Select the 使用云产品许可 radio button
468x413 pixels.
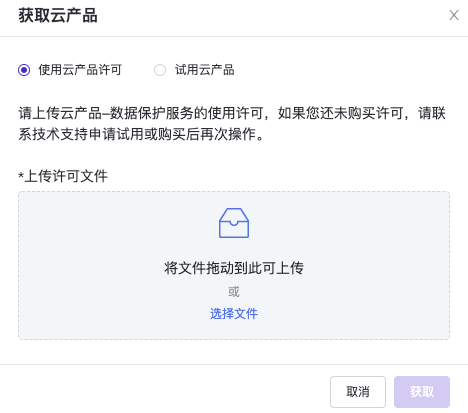tap(24, 70)
